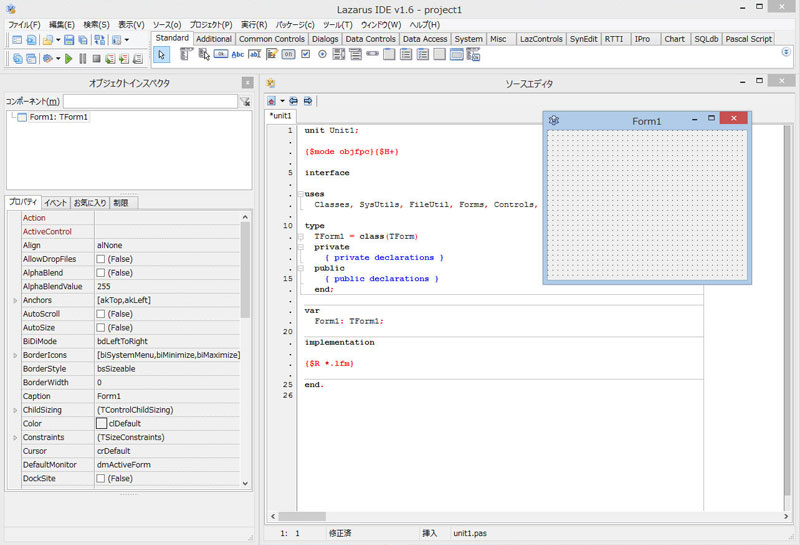The width and height of the screenshot is (800, 545).
Task: Pause program execution
Action: (83, 59)
